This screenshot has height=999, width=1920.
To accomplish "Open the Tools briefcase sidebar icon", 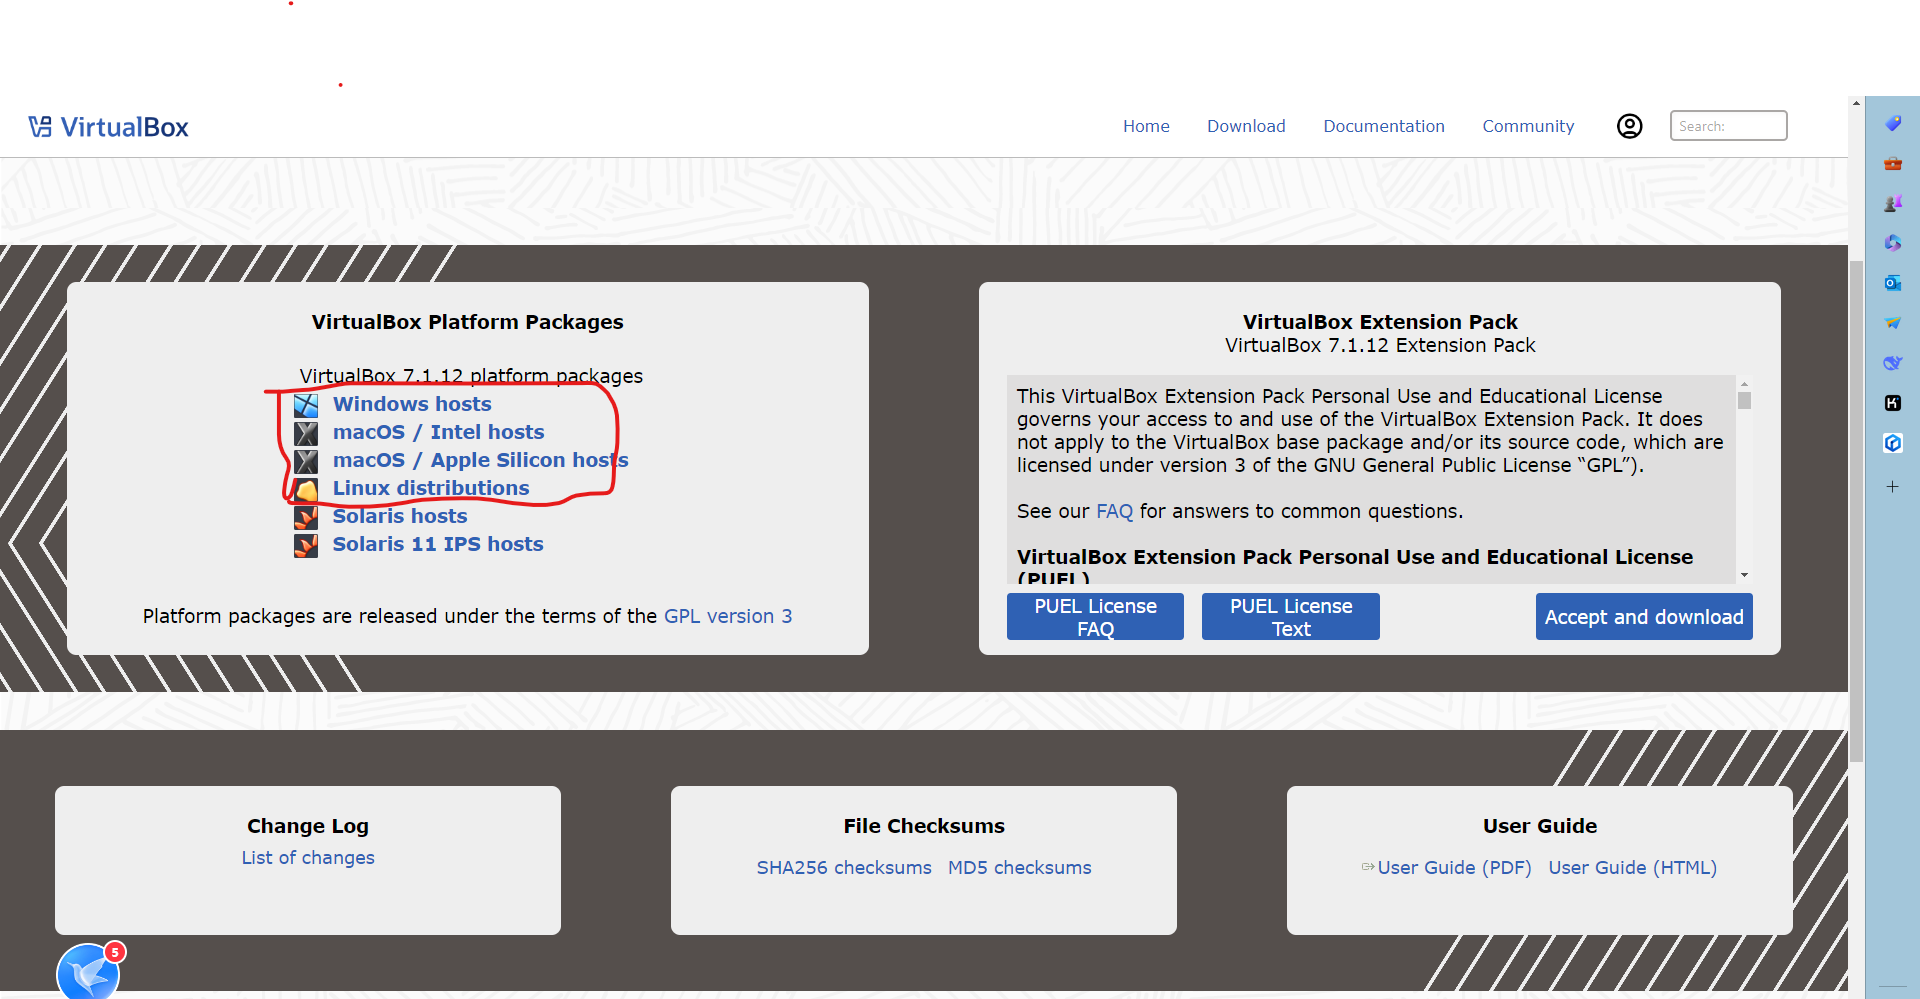I will pos(1892,163).
